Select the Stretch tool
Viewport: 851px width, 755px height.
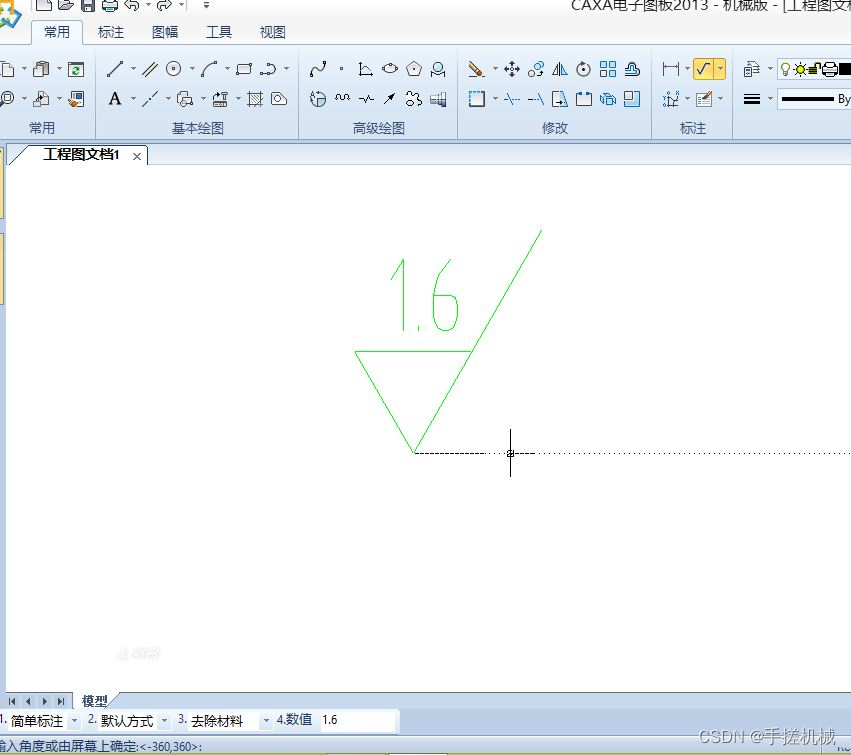point(560,99)
